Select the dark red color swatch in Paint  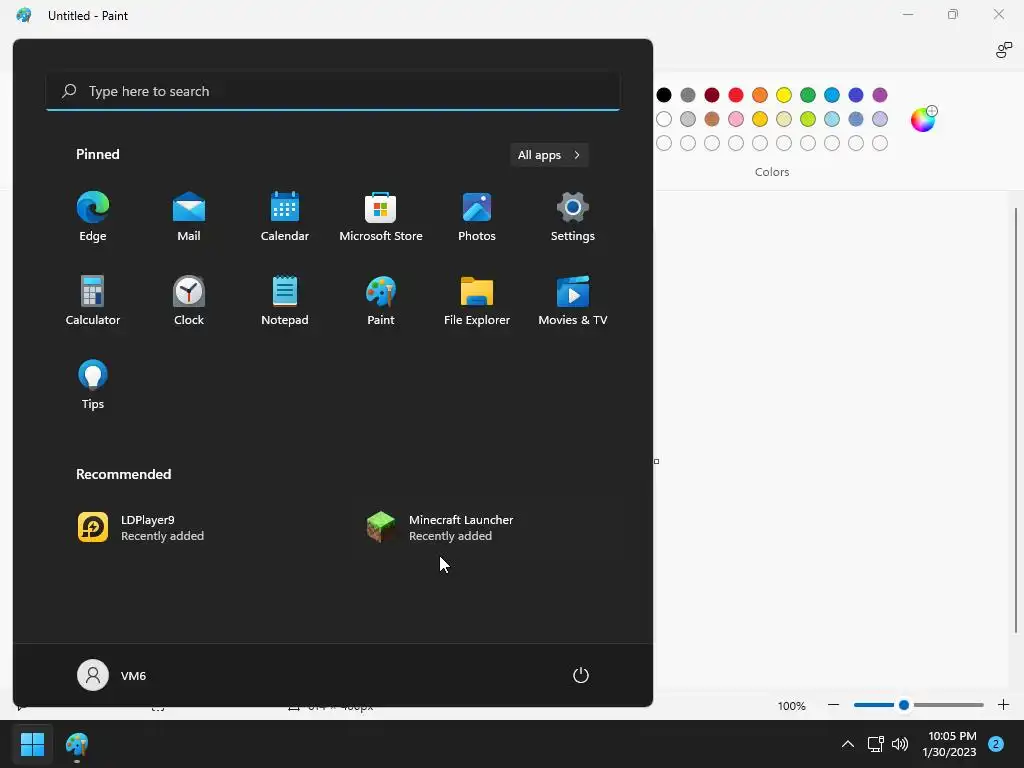click(x=712, y=95)
